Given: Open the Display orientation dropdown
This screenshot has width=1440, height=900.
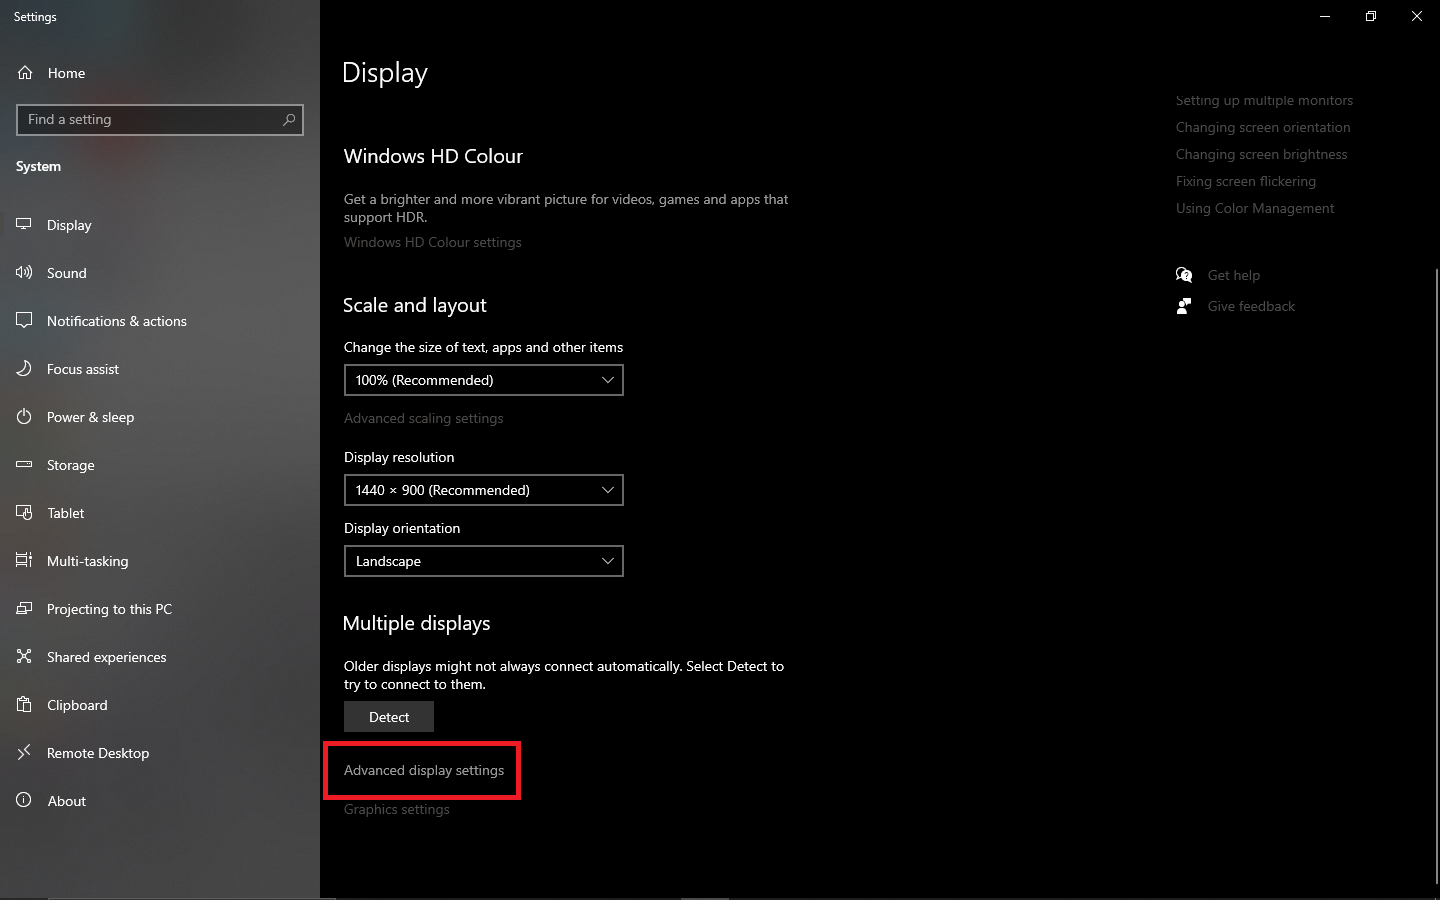Looking at the screenshot, I should 483,561.
